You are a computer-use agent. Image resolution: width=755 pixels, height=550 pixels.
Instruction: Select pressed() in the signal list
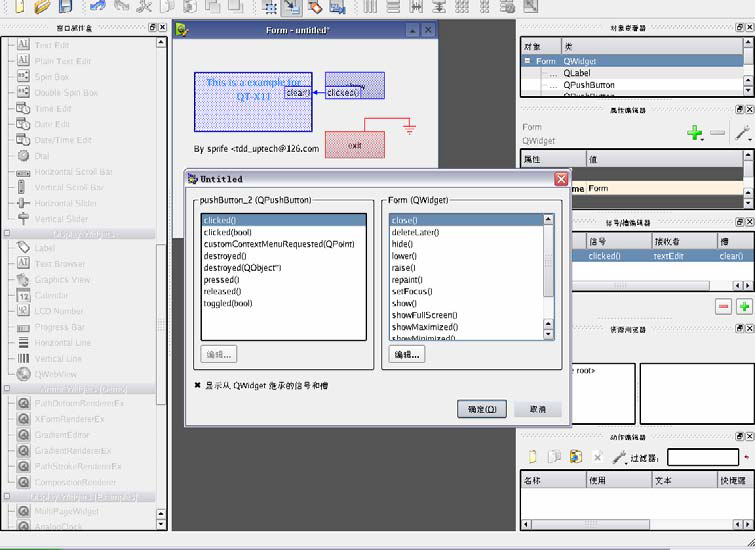tap(222, 279)
